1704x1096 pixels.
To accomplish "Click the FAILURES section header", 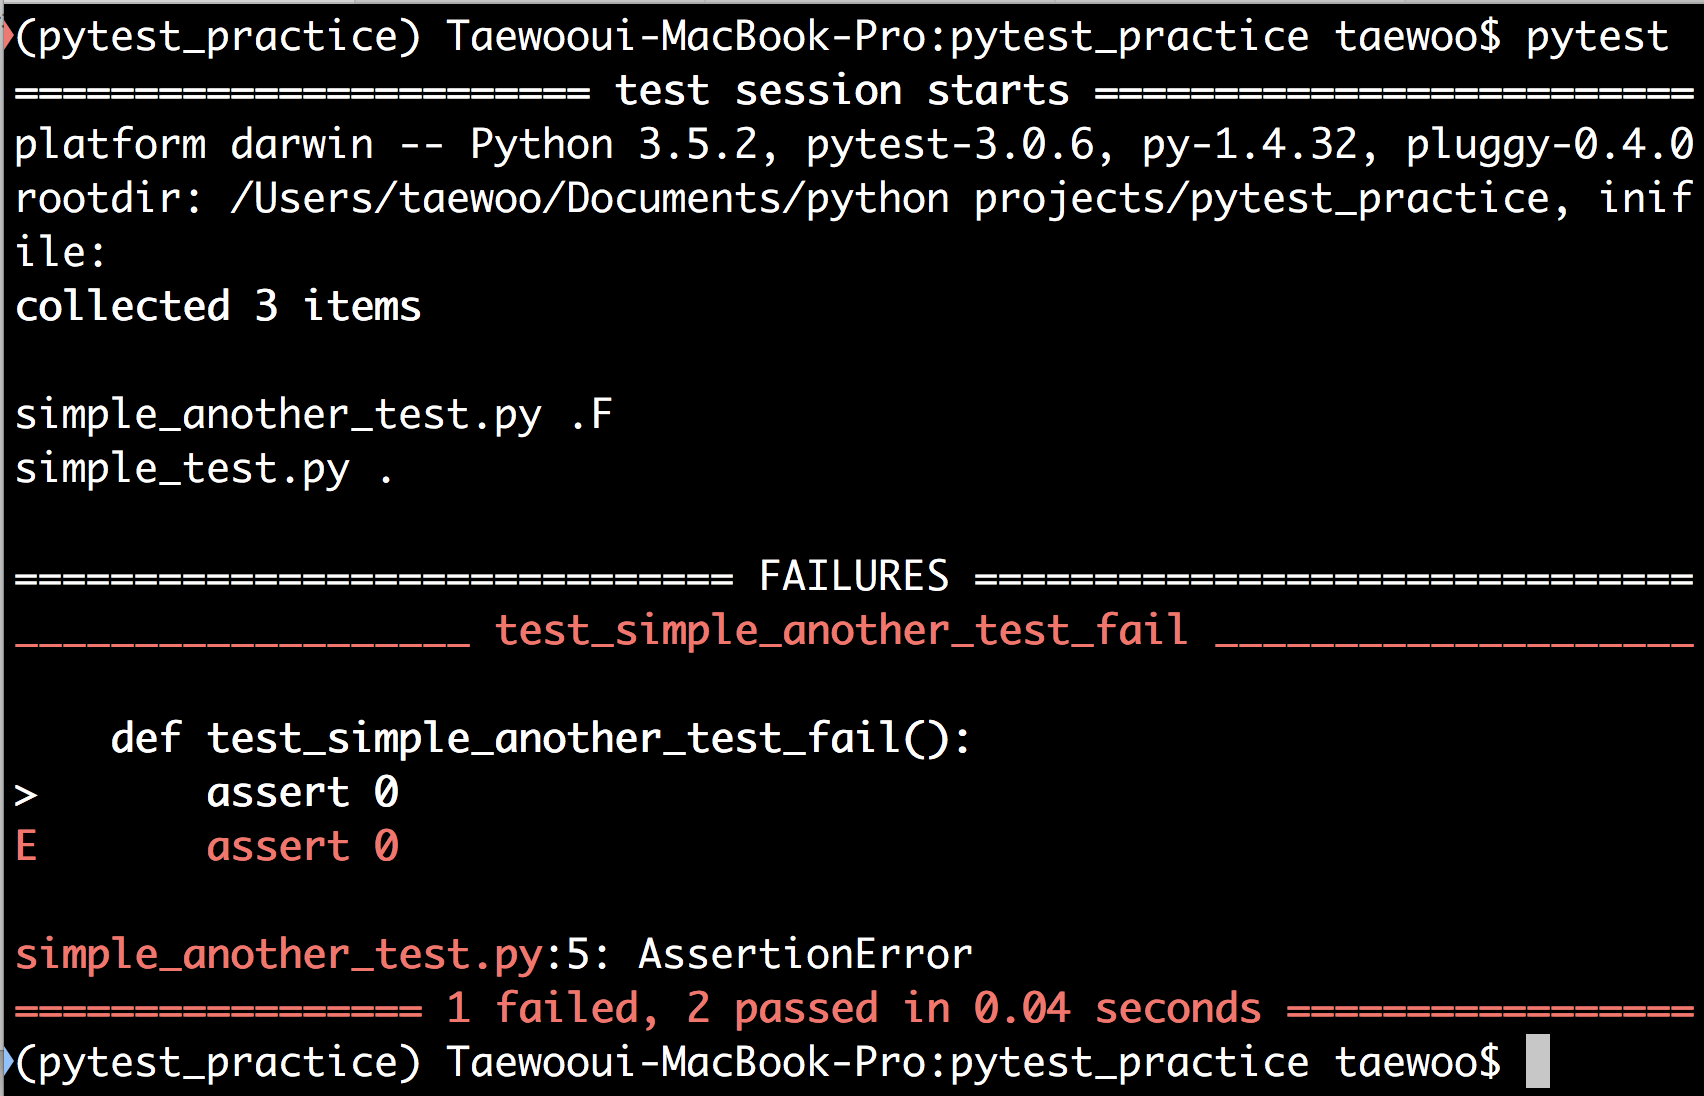I will click(854, 576).
